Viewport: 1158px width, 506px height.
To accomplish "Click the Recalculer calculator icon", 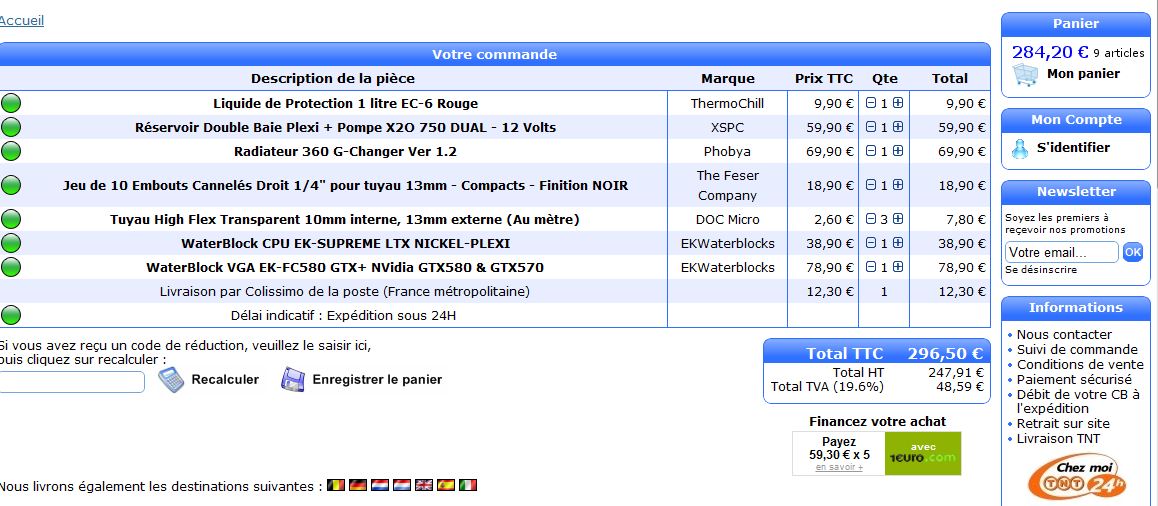I will click(171, 380).
